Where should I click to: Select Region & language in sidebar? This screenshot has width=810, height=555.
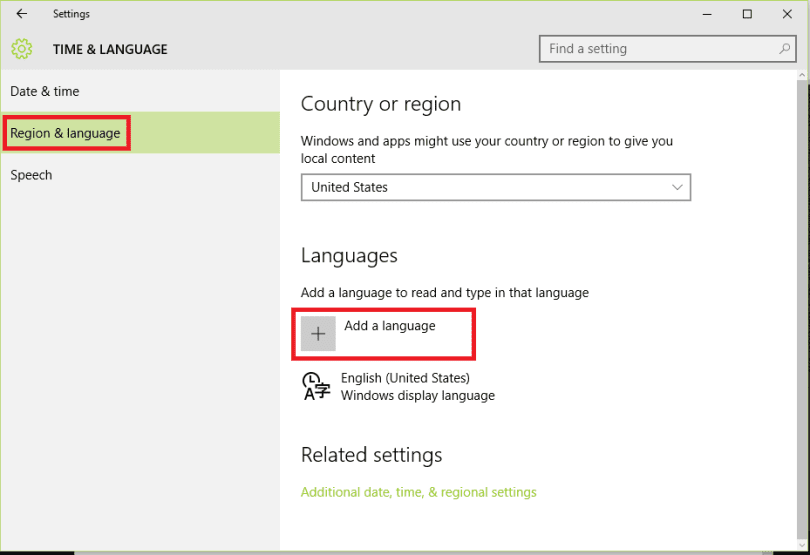point(140,133)
